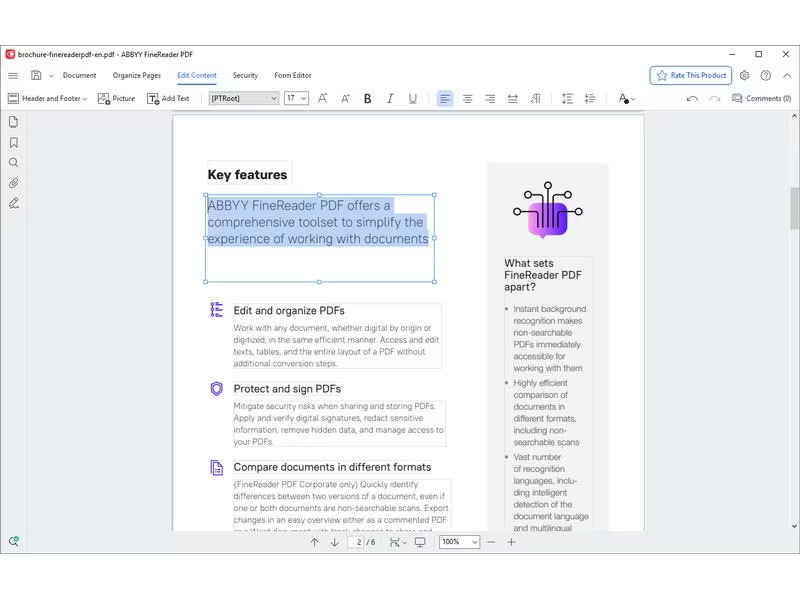800x600 pixels.
Task: Open the Attachments paperclip panel
Action: pyautogui.click(x=14, y=183)
